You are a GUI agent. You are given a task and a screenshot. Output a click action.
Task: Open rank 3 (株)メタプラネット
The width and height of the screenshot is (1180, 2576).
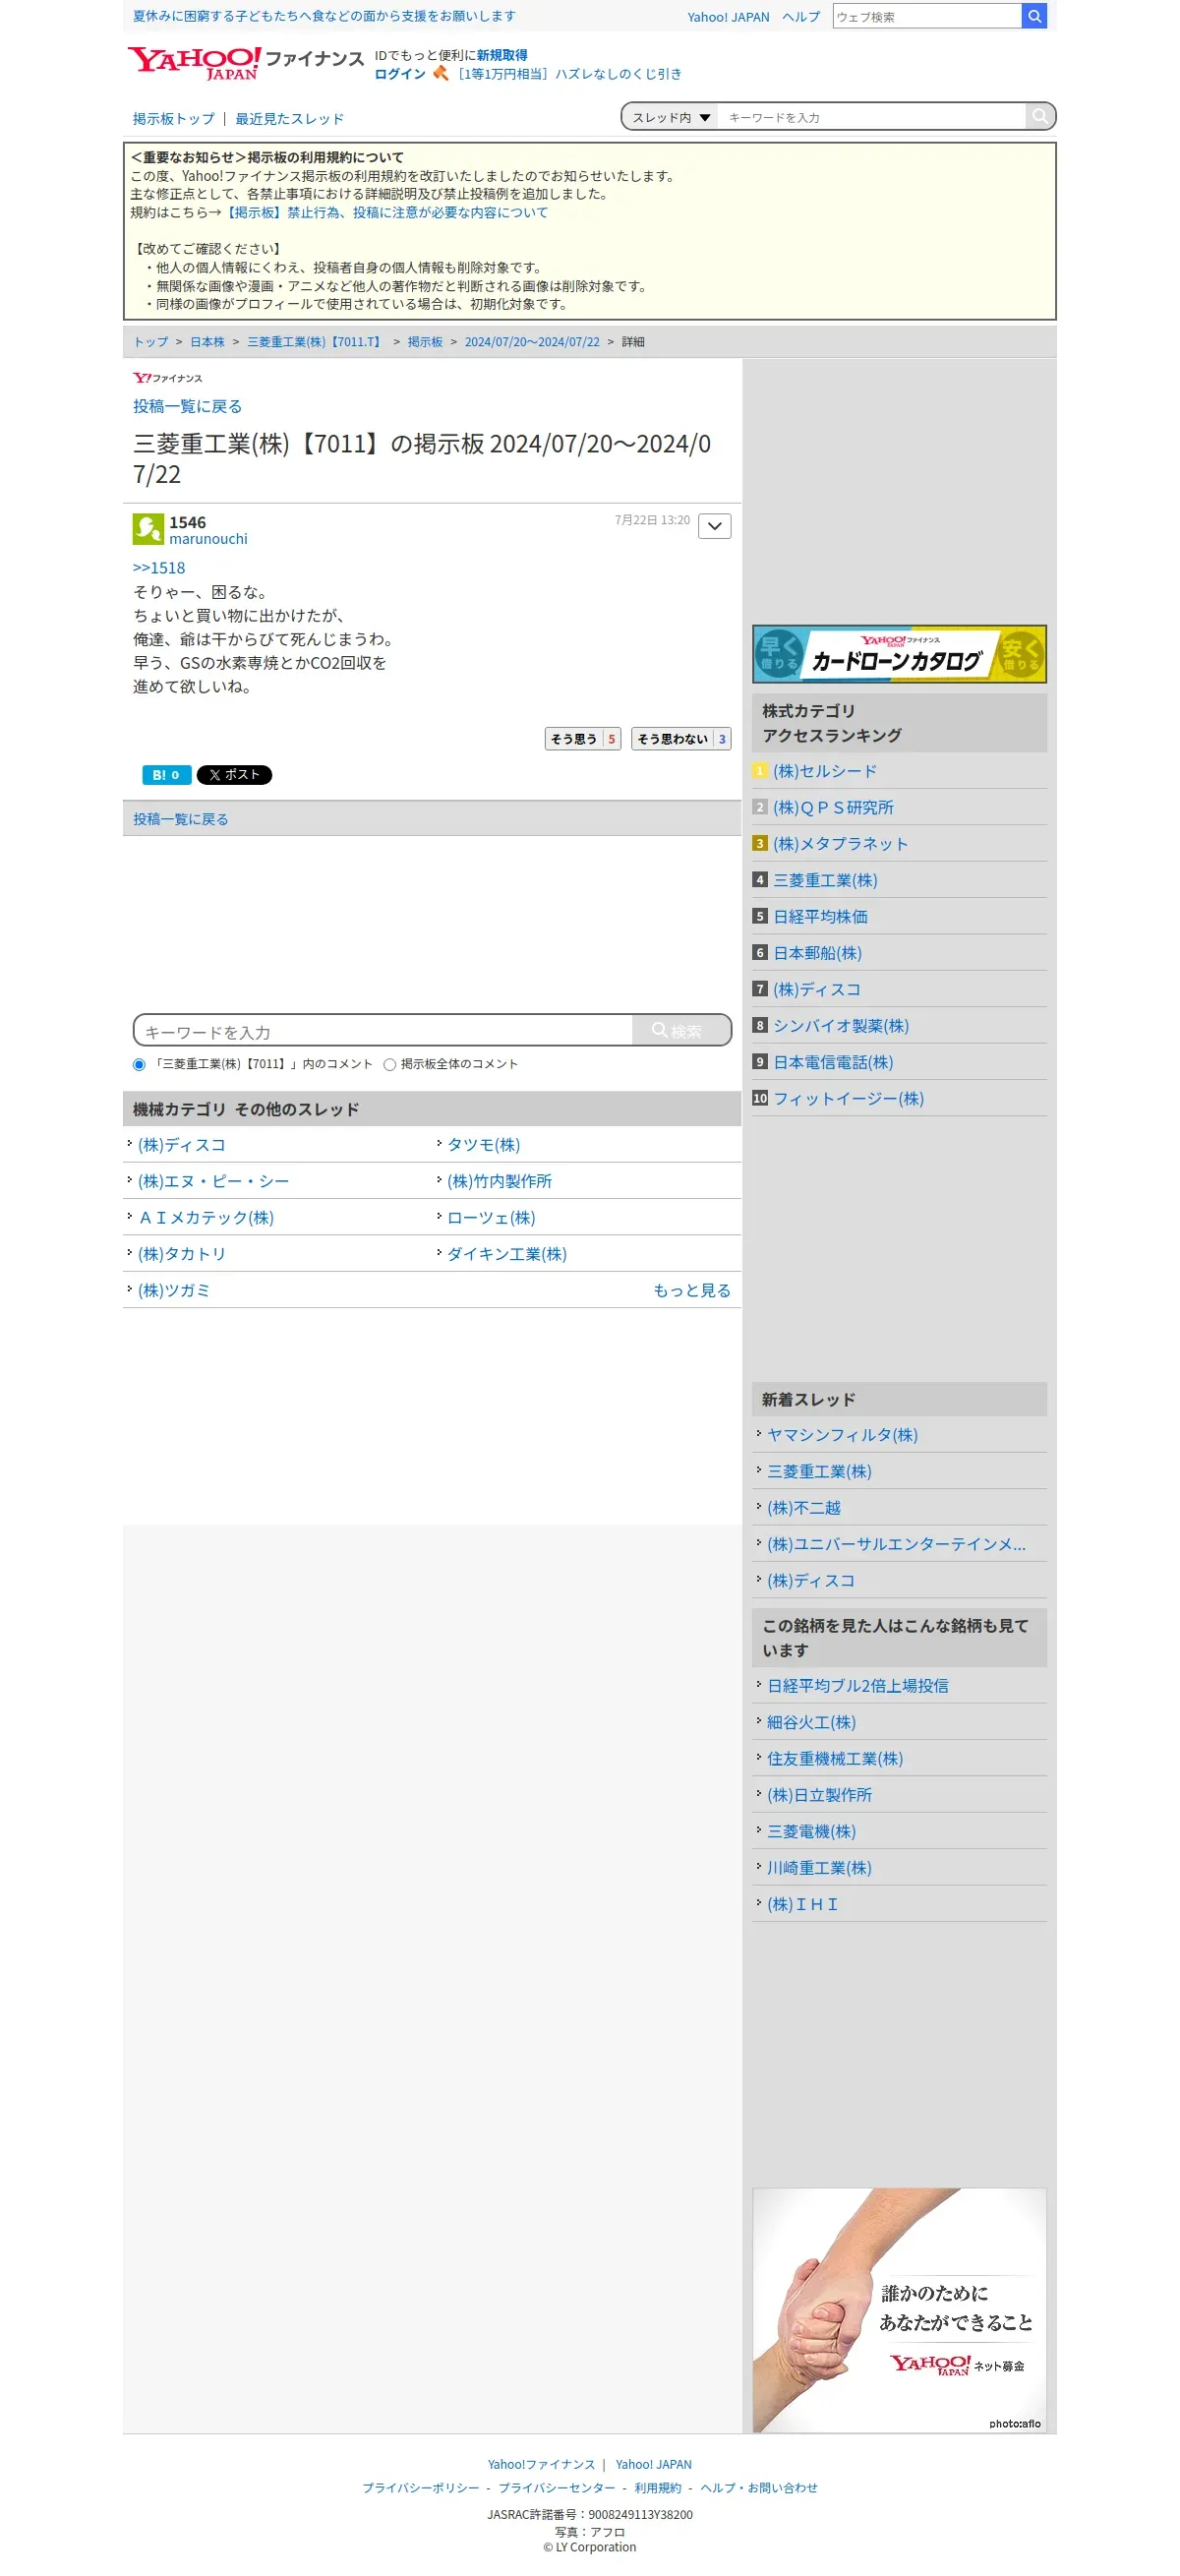pos(841,844)
